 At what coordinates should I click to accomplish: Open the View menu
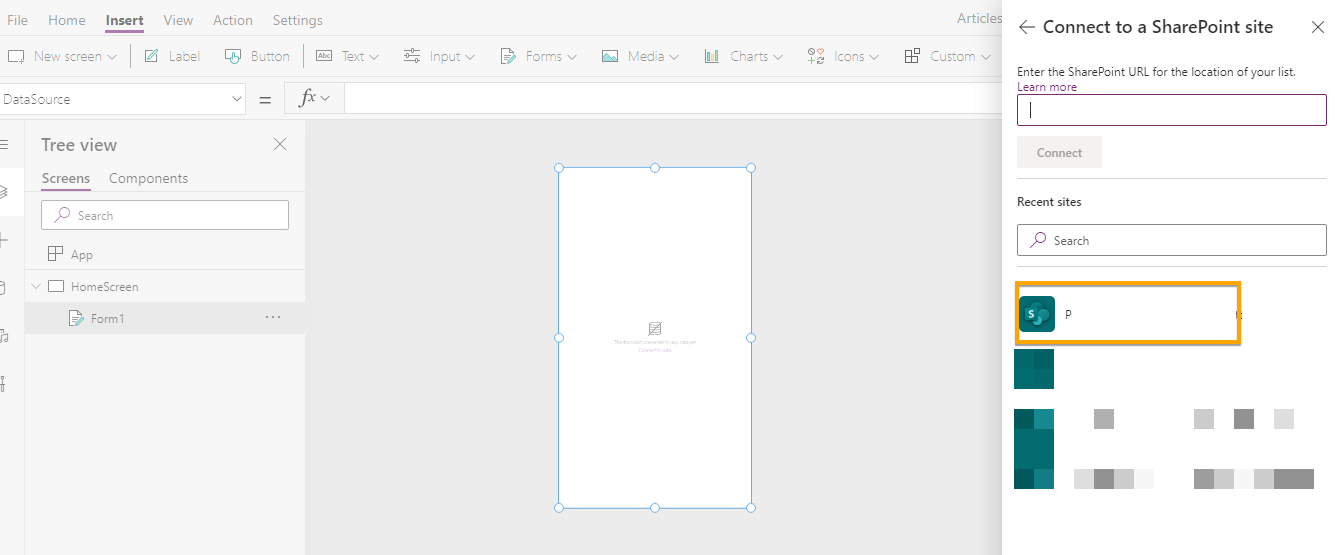tap(178, 20)
